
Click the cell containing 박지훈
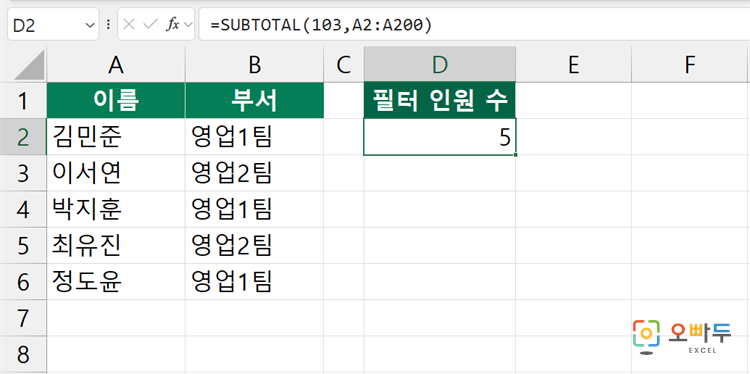(x=116, y=209)
